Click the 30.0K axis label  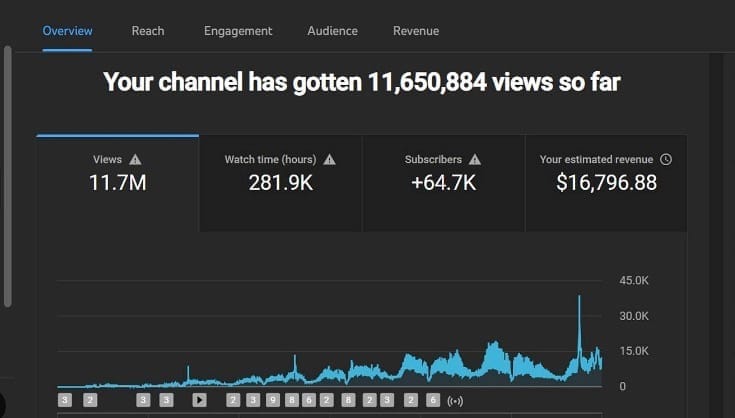(x=634, y=316)
